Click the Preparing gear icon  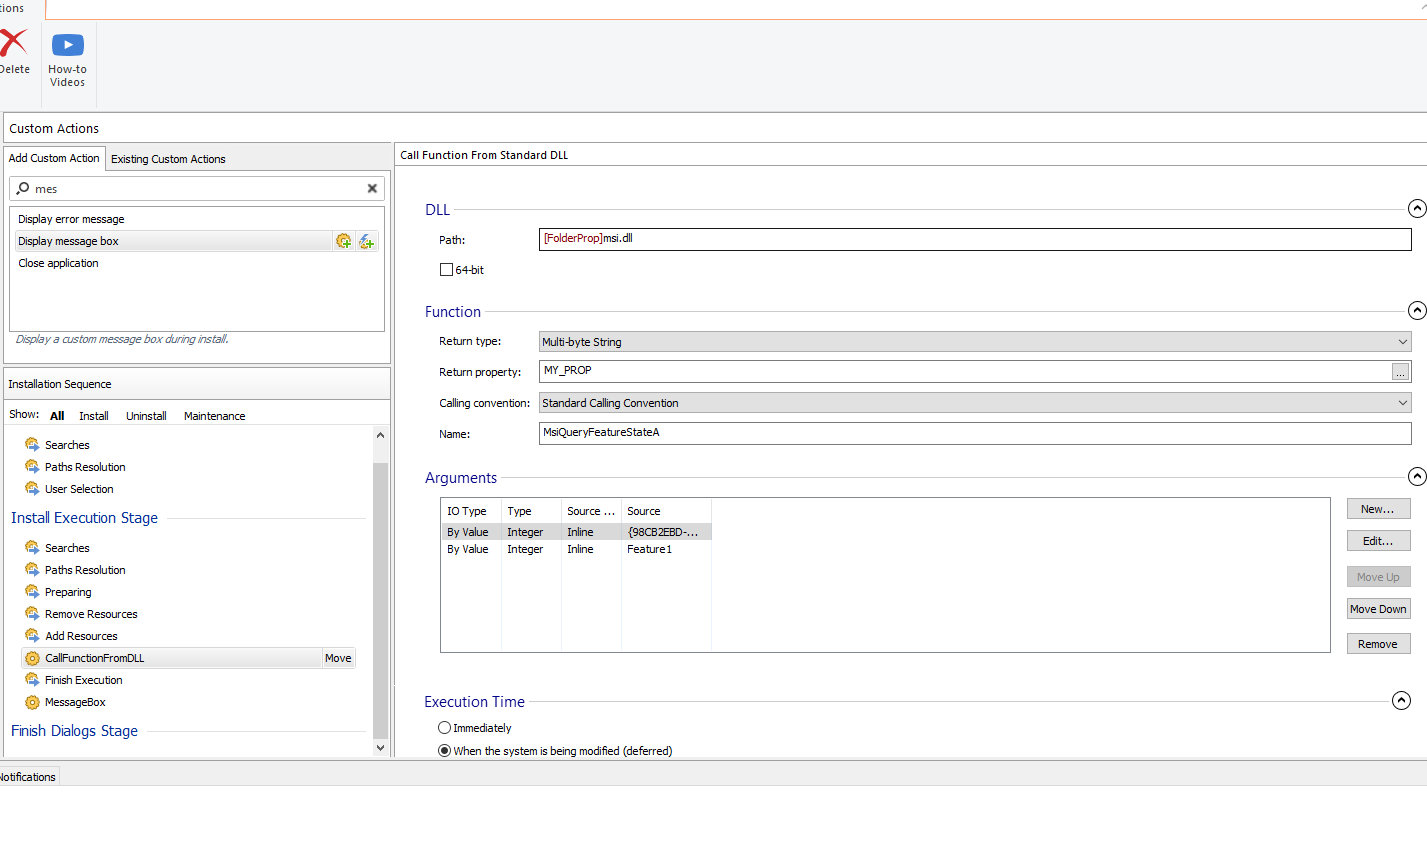32,591
